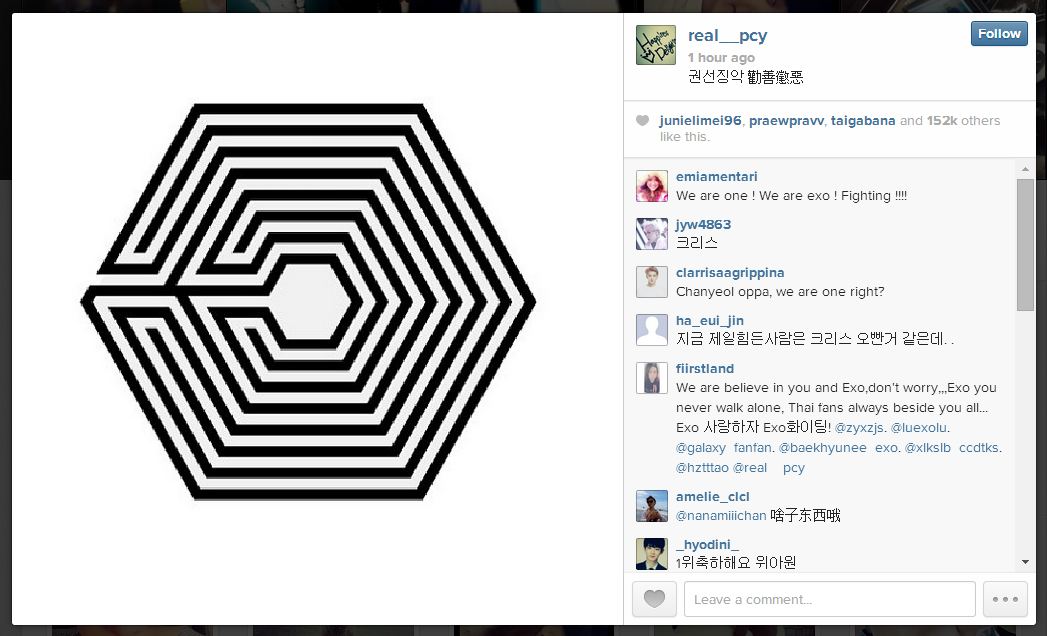Image resolution: width=1047 pixels, height=636 pixels.
Task: Open the three-dots more options menu
Action: [x=1005, y=599]
